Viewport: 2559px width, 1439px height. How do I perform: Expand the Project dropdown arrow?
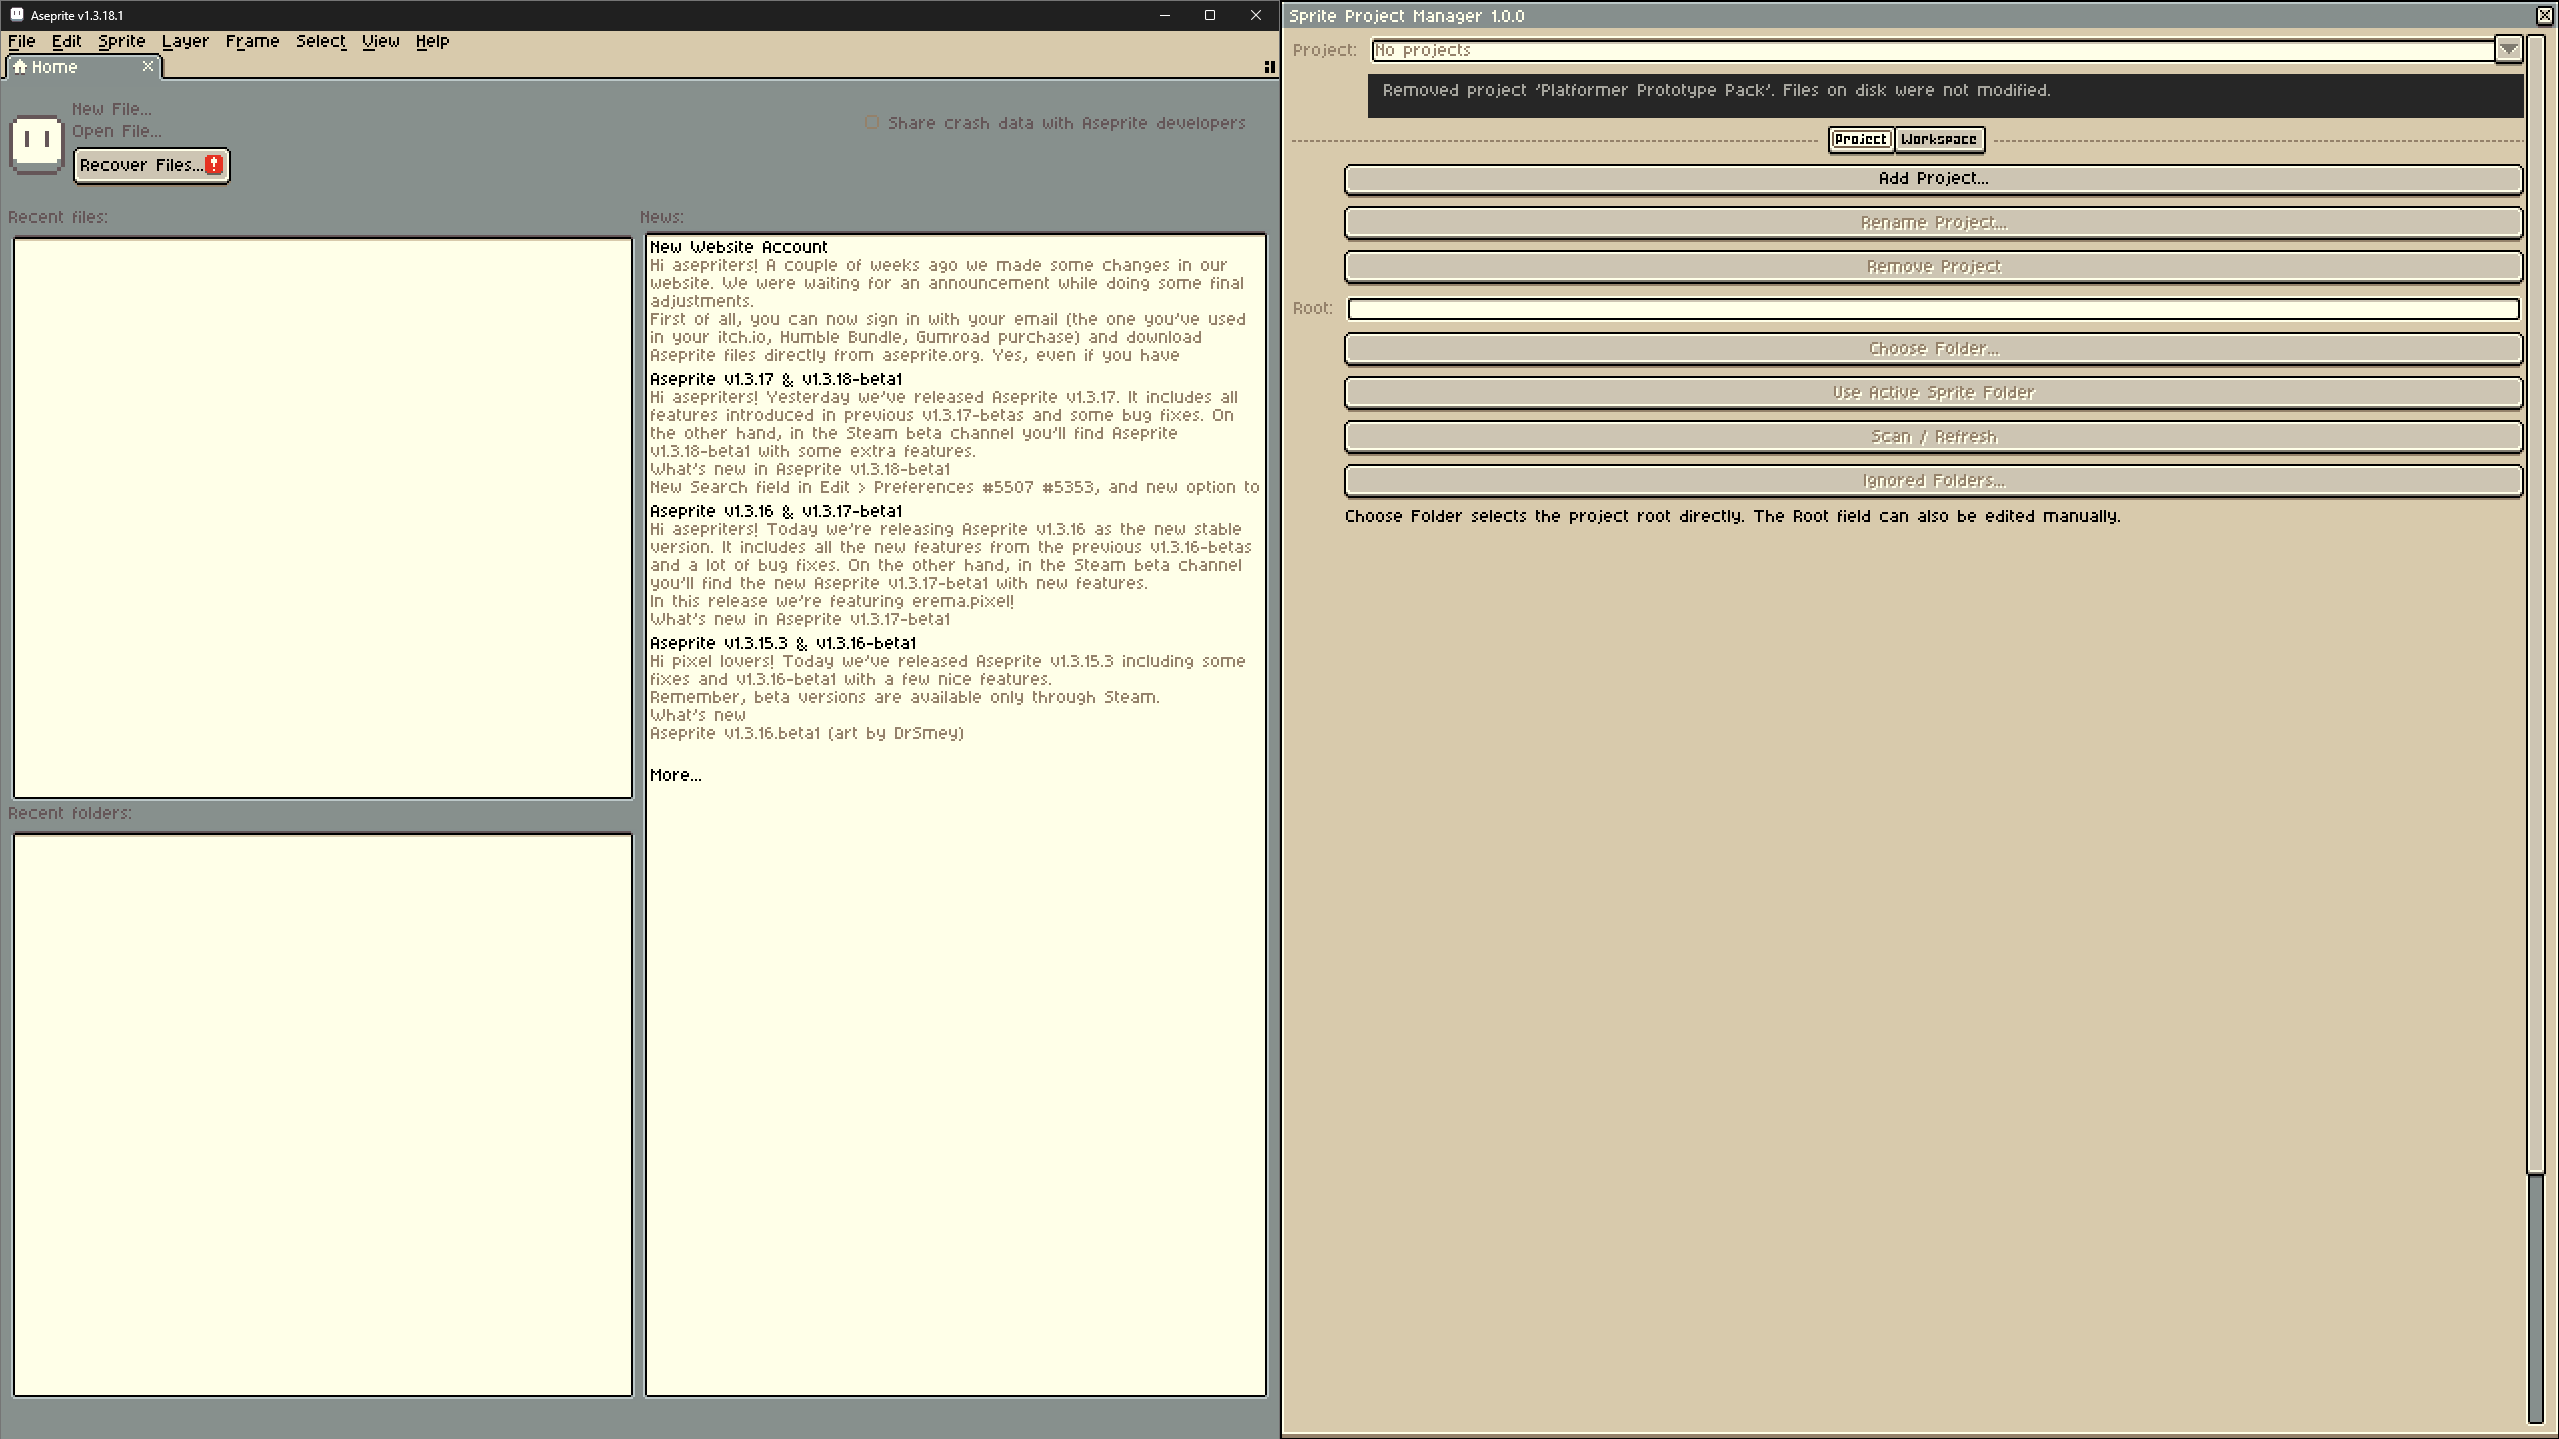coord(2508,49)
